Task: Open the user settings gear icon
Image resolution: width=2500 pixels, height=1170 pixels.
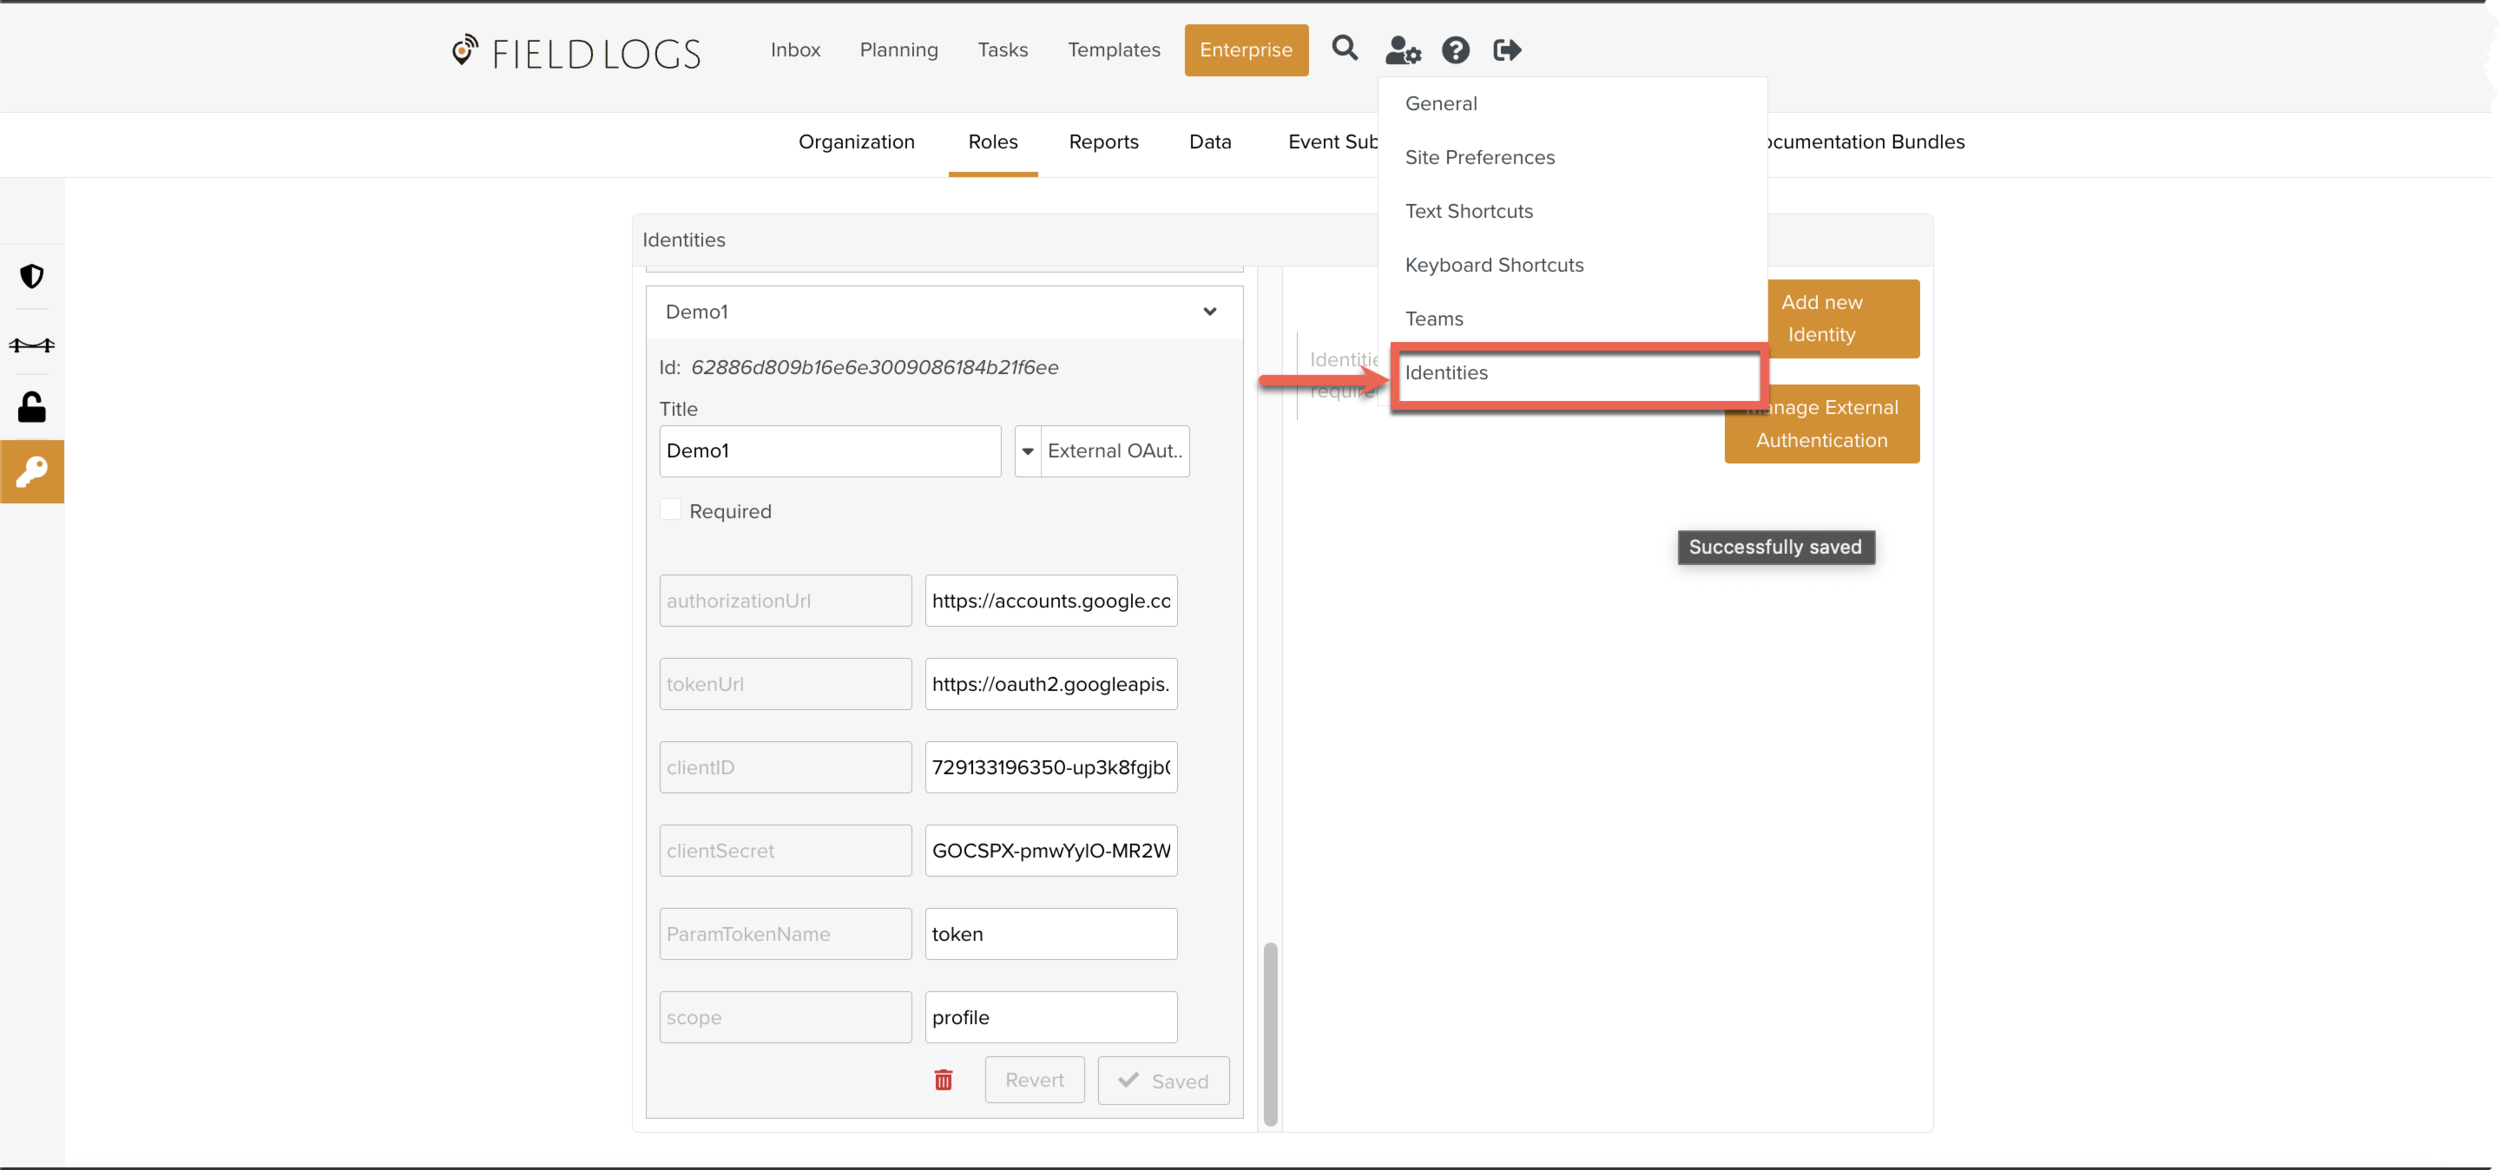Action: point(1402,50)
